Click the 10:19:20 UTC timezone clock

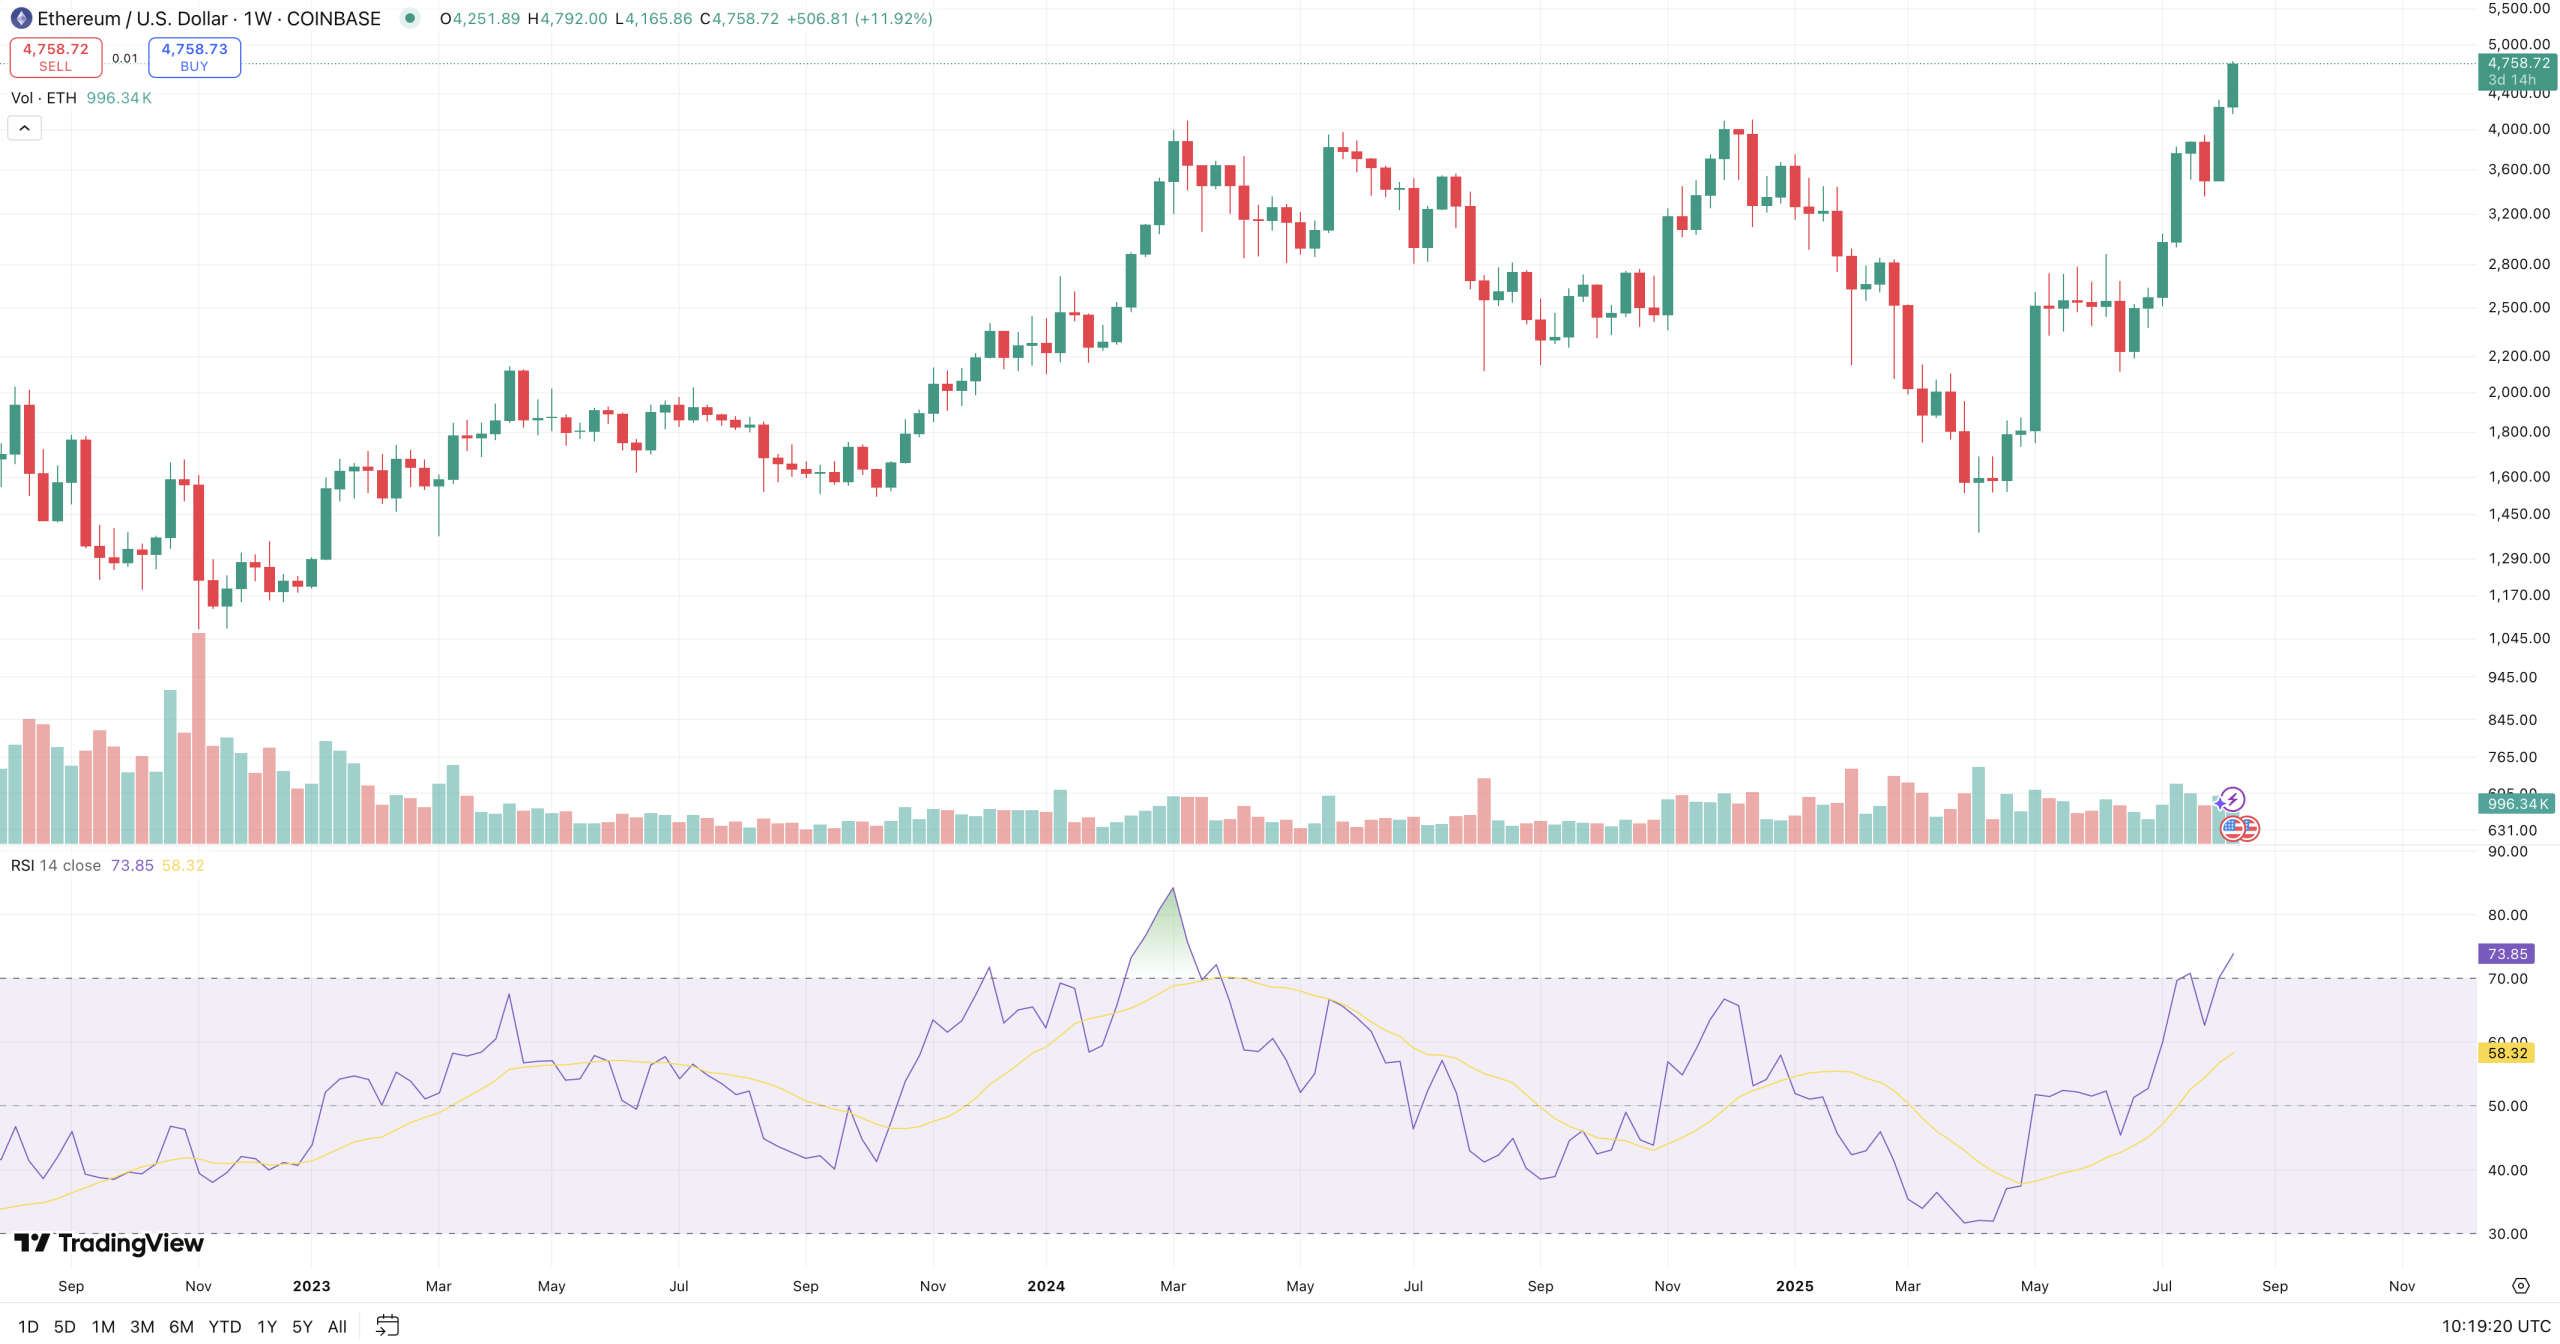[2495, 1326]
